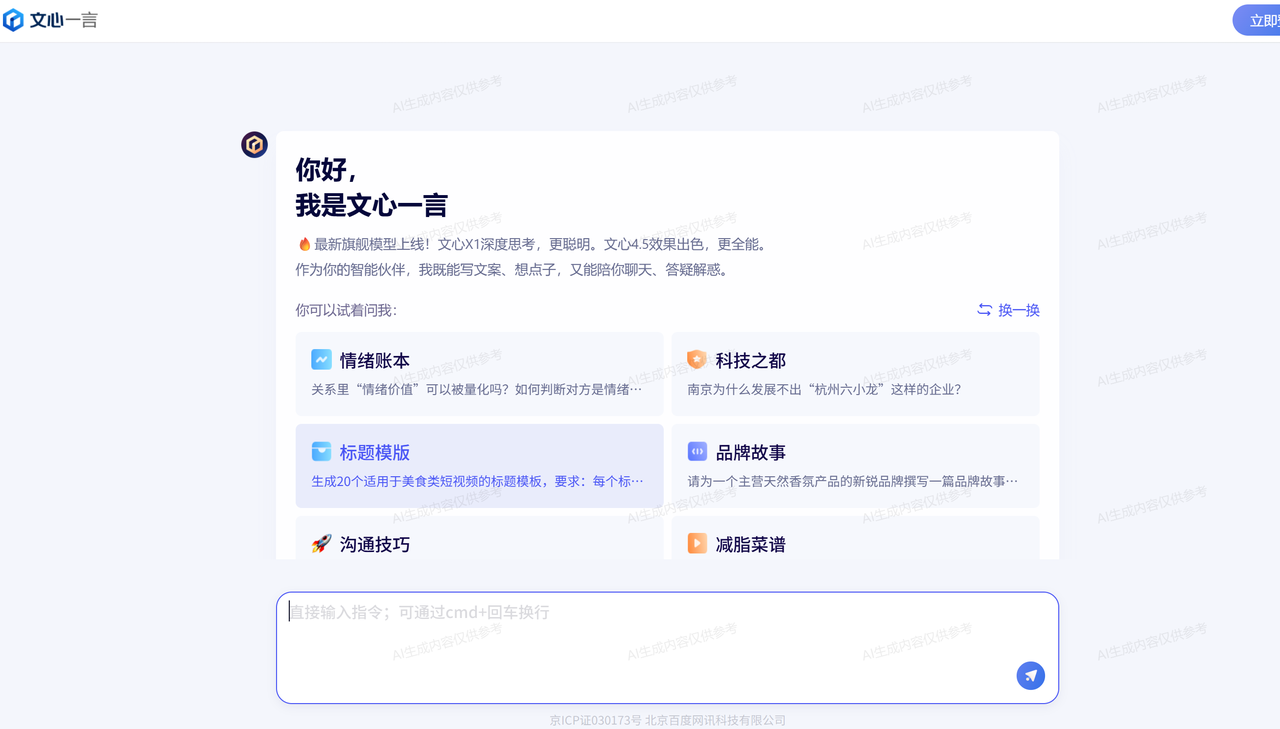
Task: Click the 文心一言 title text in header
Action: tap(64, 20)
